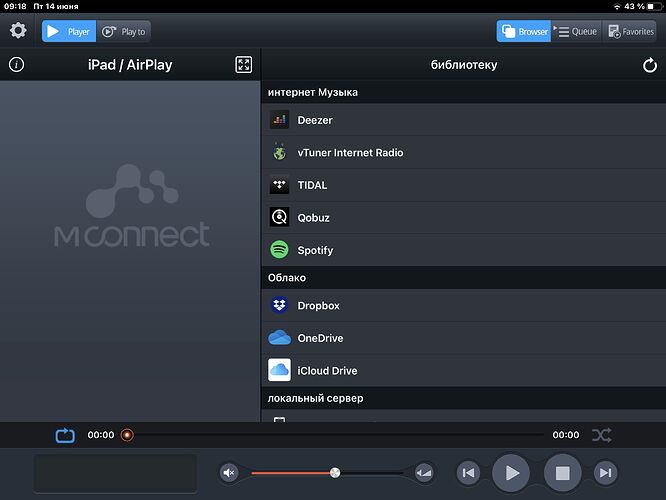Click the Deezer service icon

click(x=279, y=120)
